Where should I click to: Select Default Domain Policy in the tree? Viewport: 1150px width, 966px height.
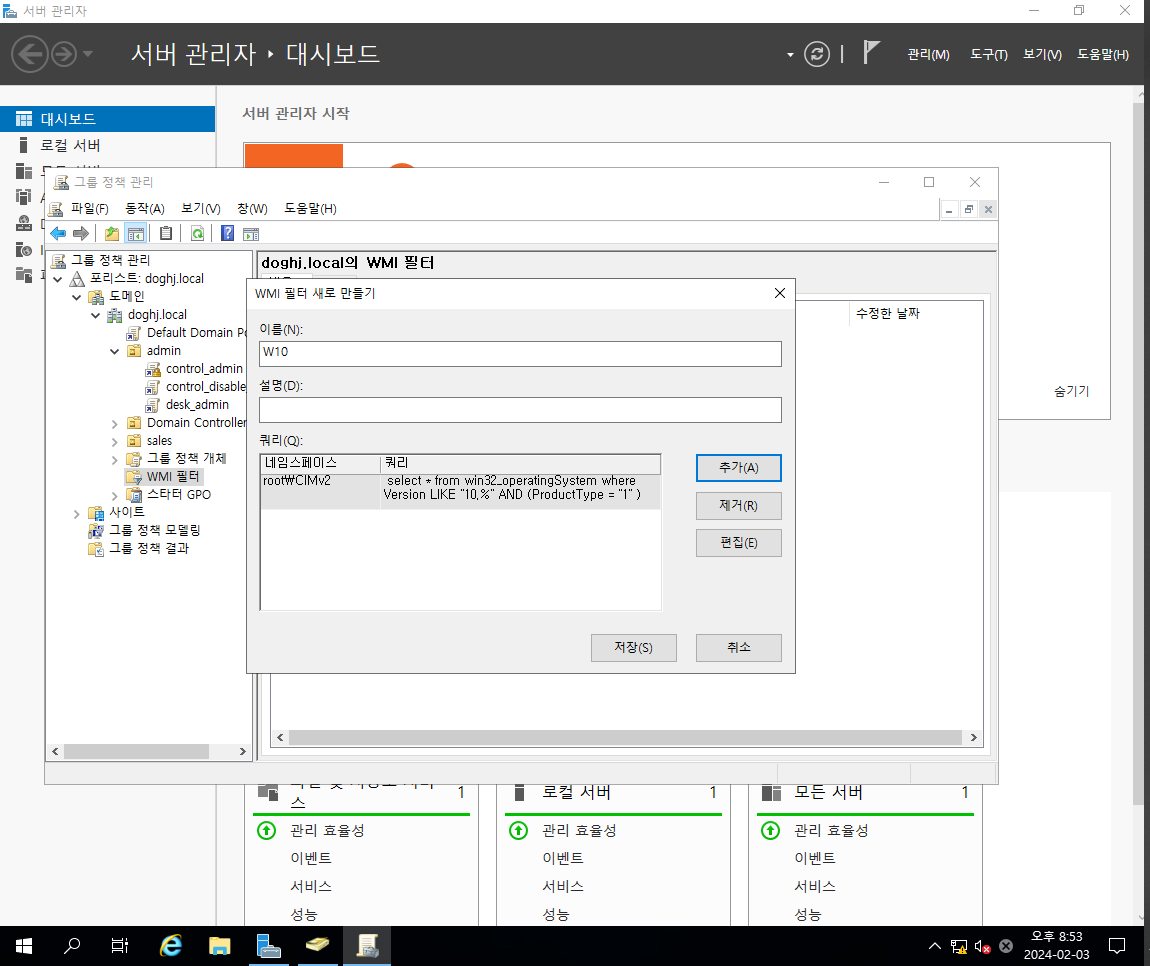(197, 333)
